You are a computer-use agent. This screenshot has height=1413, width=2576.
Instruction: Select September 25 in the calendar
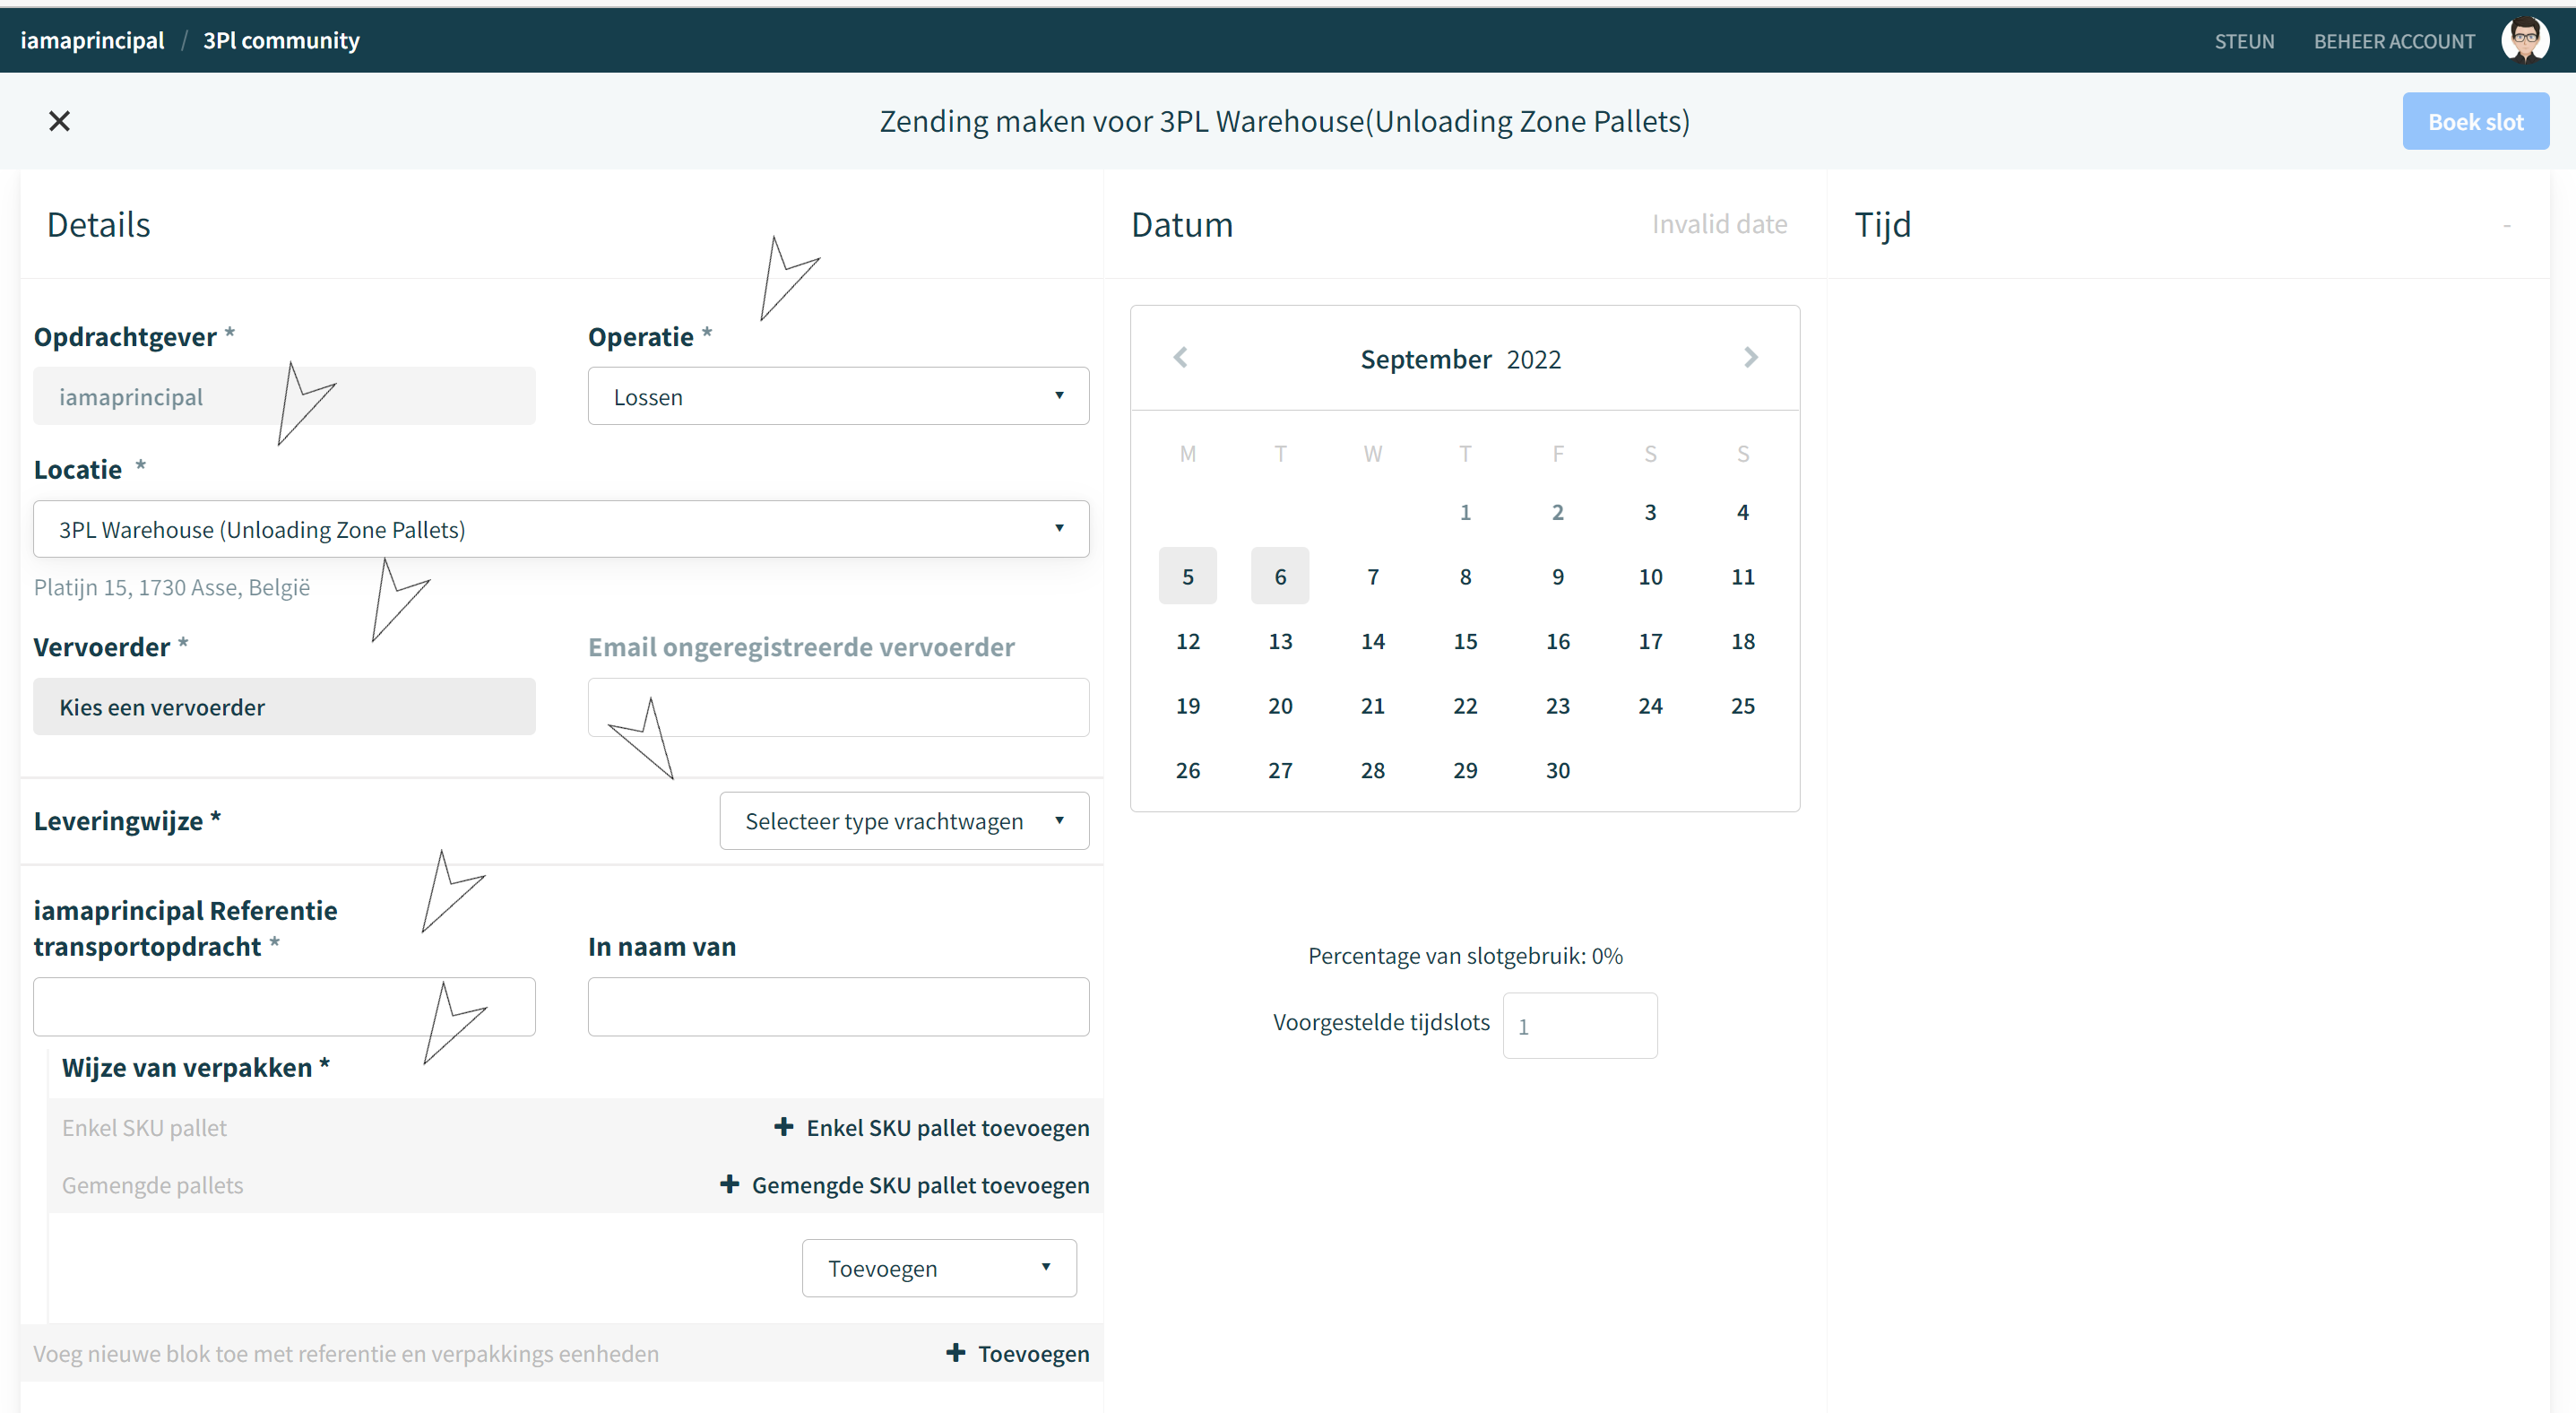(x=1742, y=705)
